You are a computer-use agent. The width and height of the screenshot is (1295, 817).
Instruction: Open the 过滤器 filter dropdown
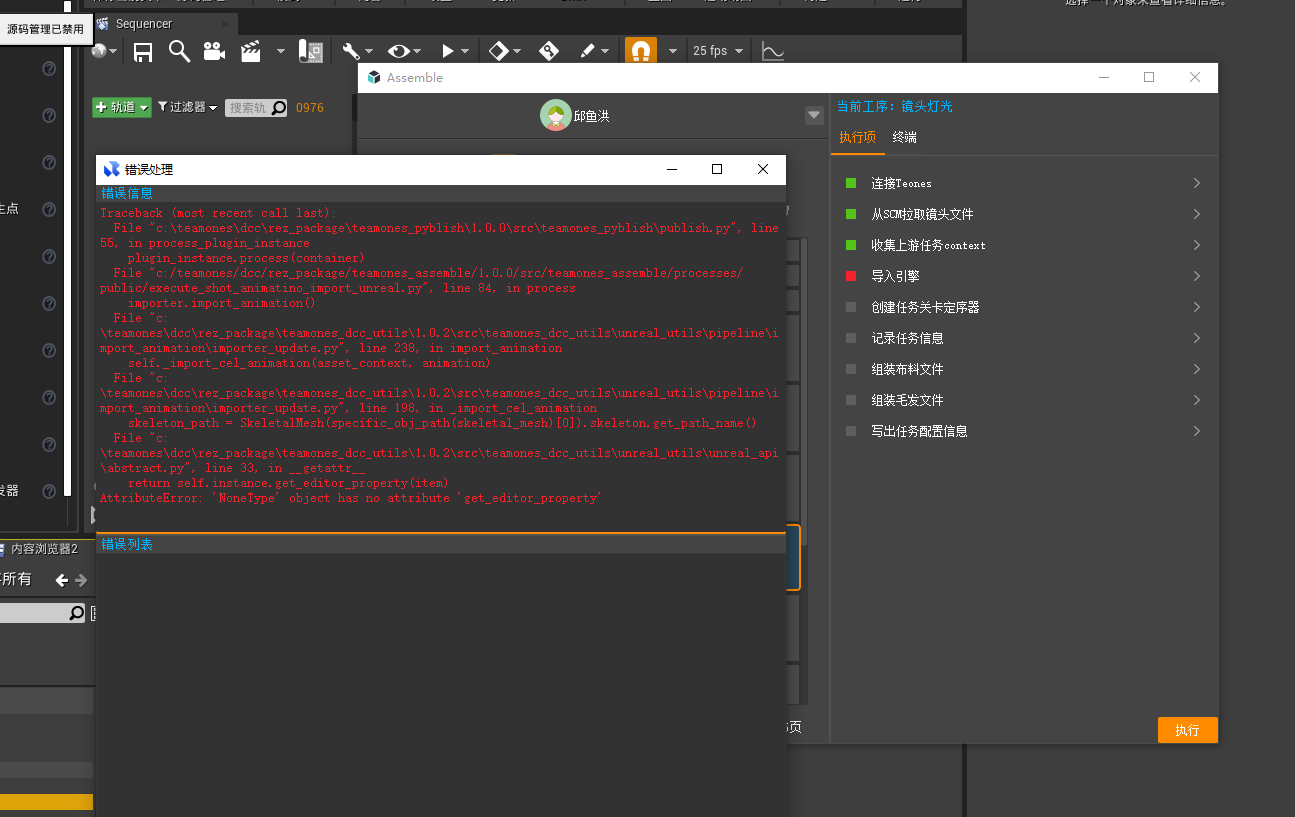coord(187,107)
